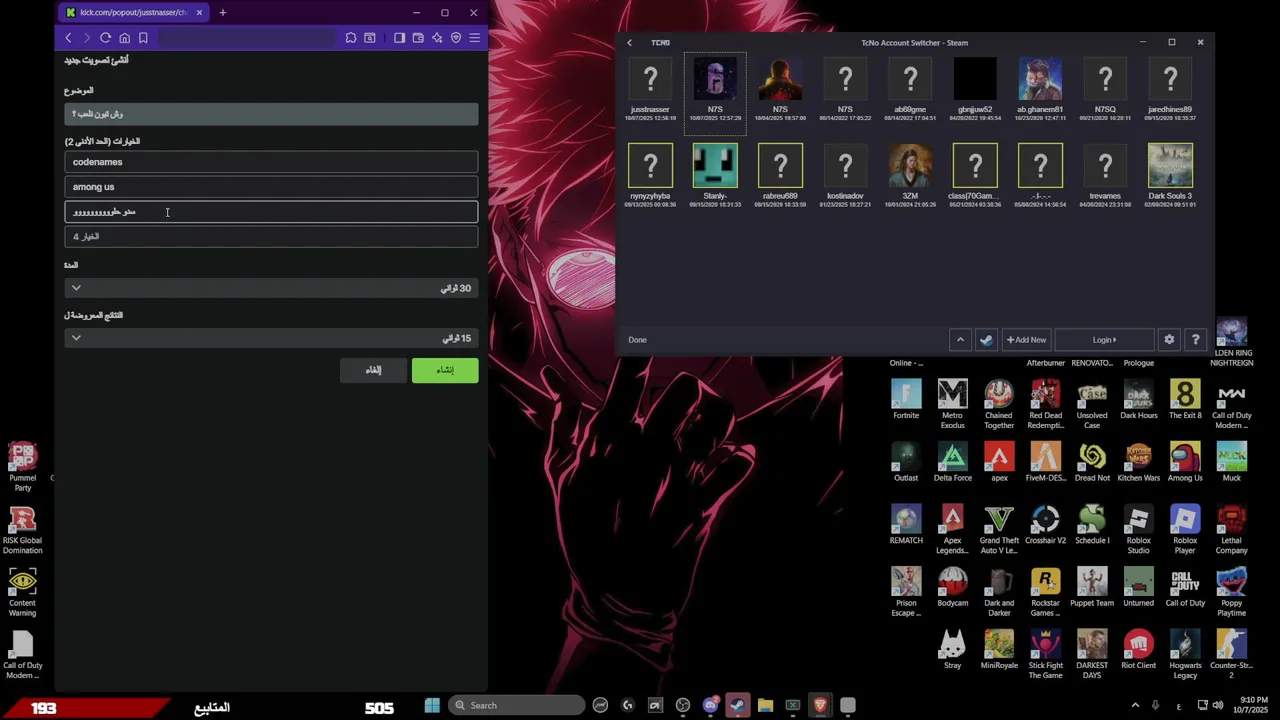Bookmark the current Kick page

pyautogui.click(x=143, y=38)
